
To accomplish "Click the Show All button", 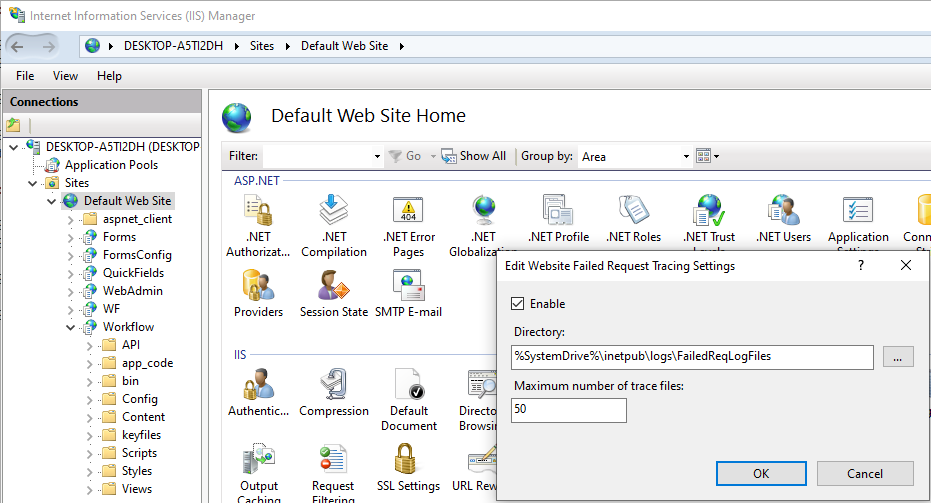I will [x=474, y=156].
